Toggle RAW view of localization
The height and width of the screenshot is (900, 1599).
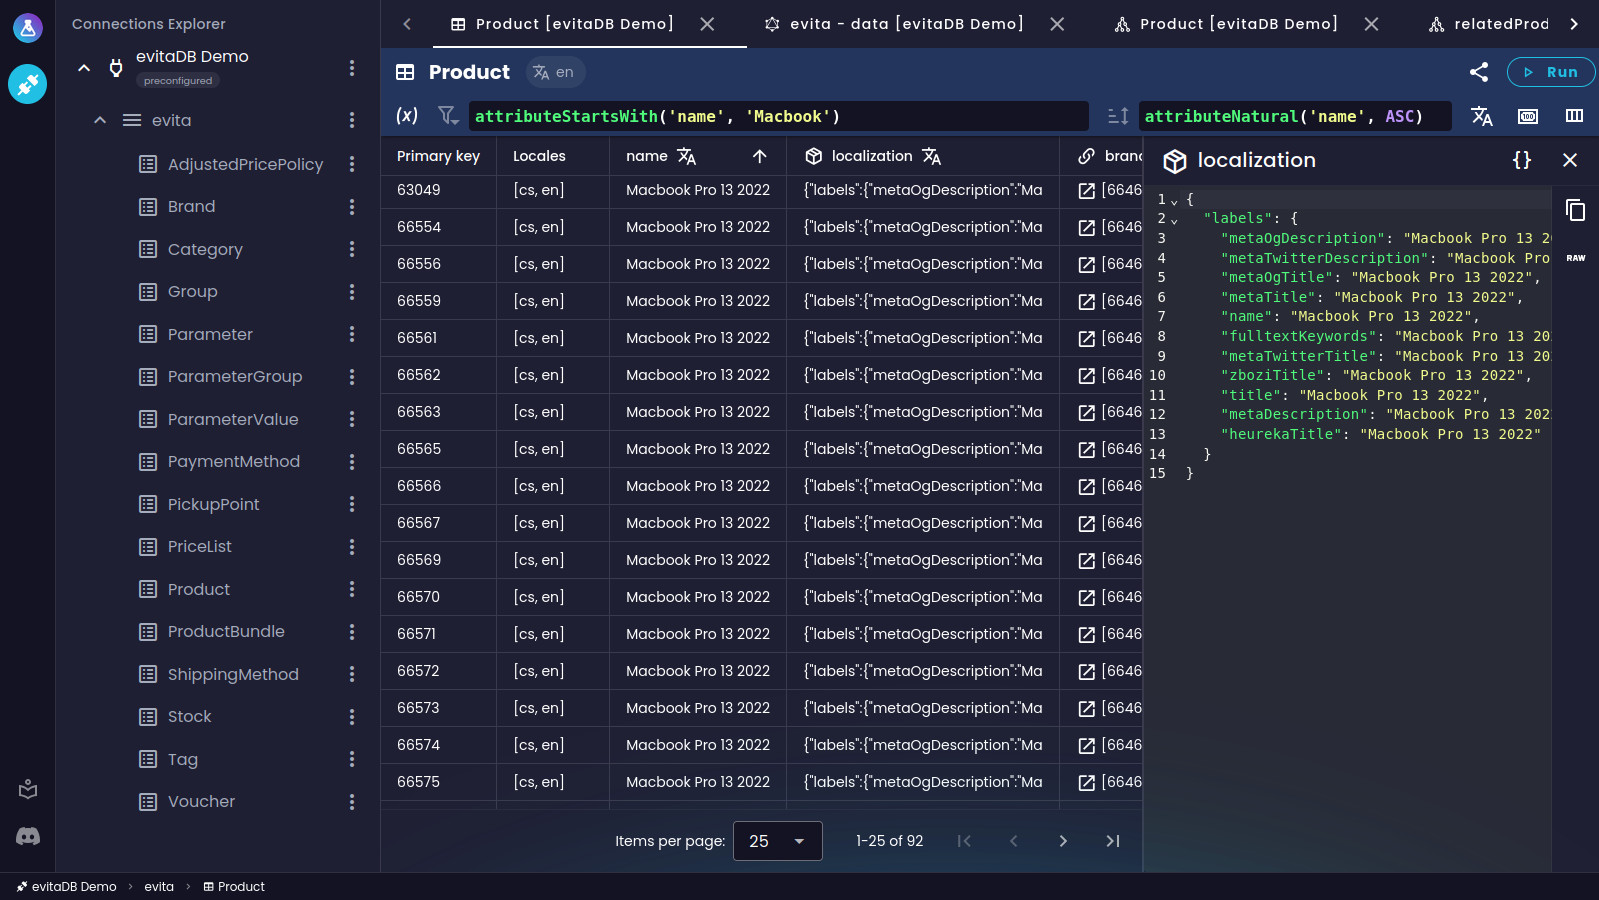pos(1576,258)
